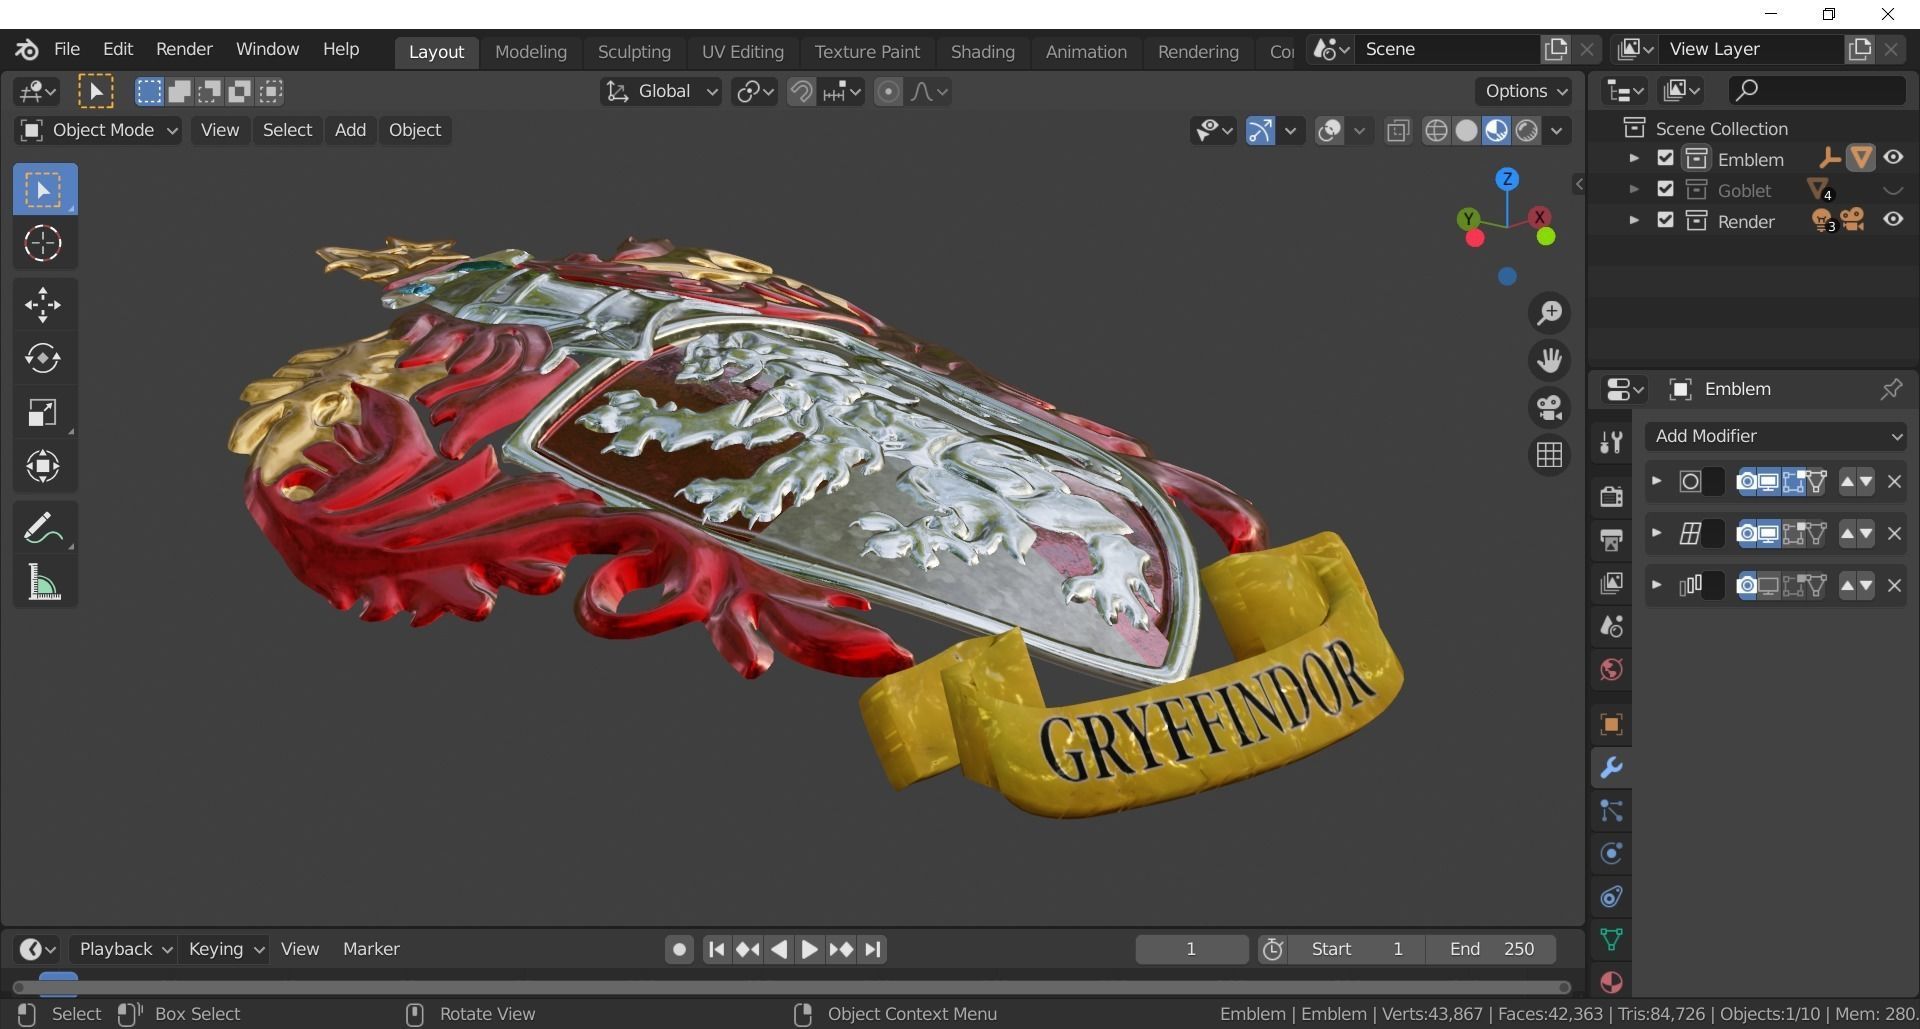The image size is (1920, 1029).
Task: Click the End frame field
Action: point(1491,949)
